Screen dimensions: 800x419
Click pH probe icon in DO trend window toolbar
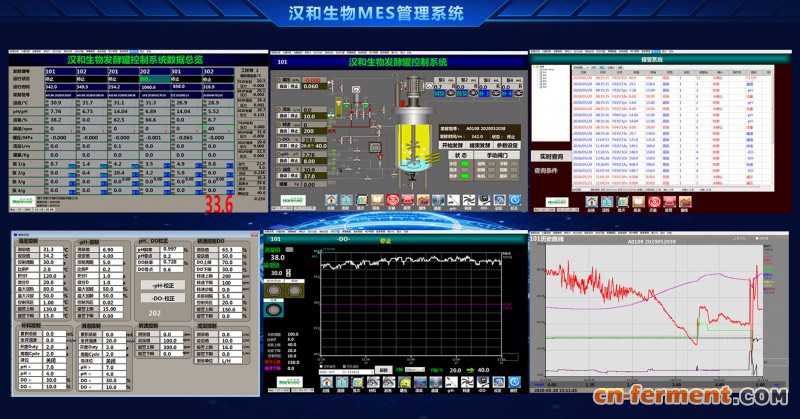pyautogui.click(x=451, y=382)
